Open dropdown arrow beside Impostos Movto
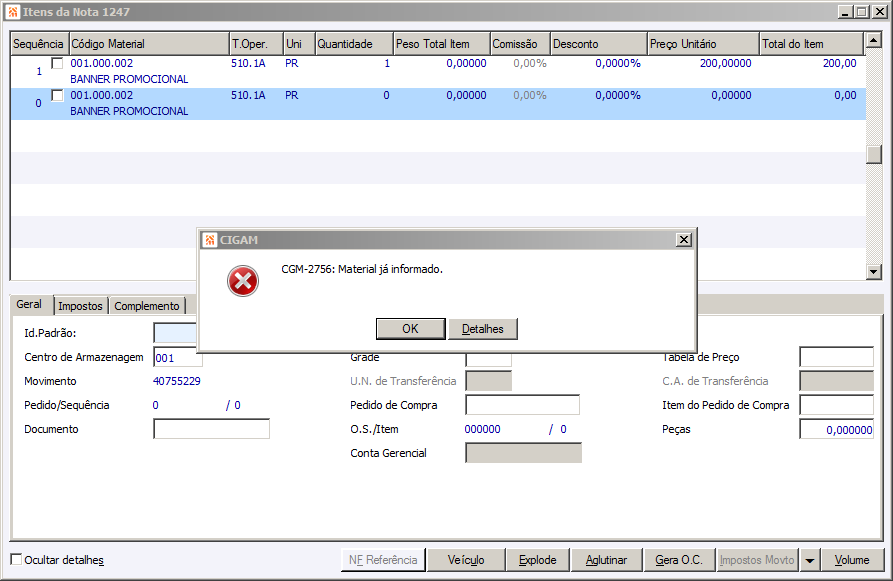 click(809, 560)
